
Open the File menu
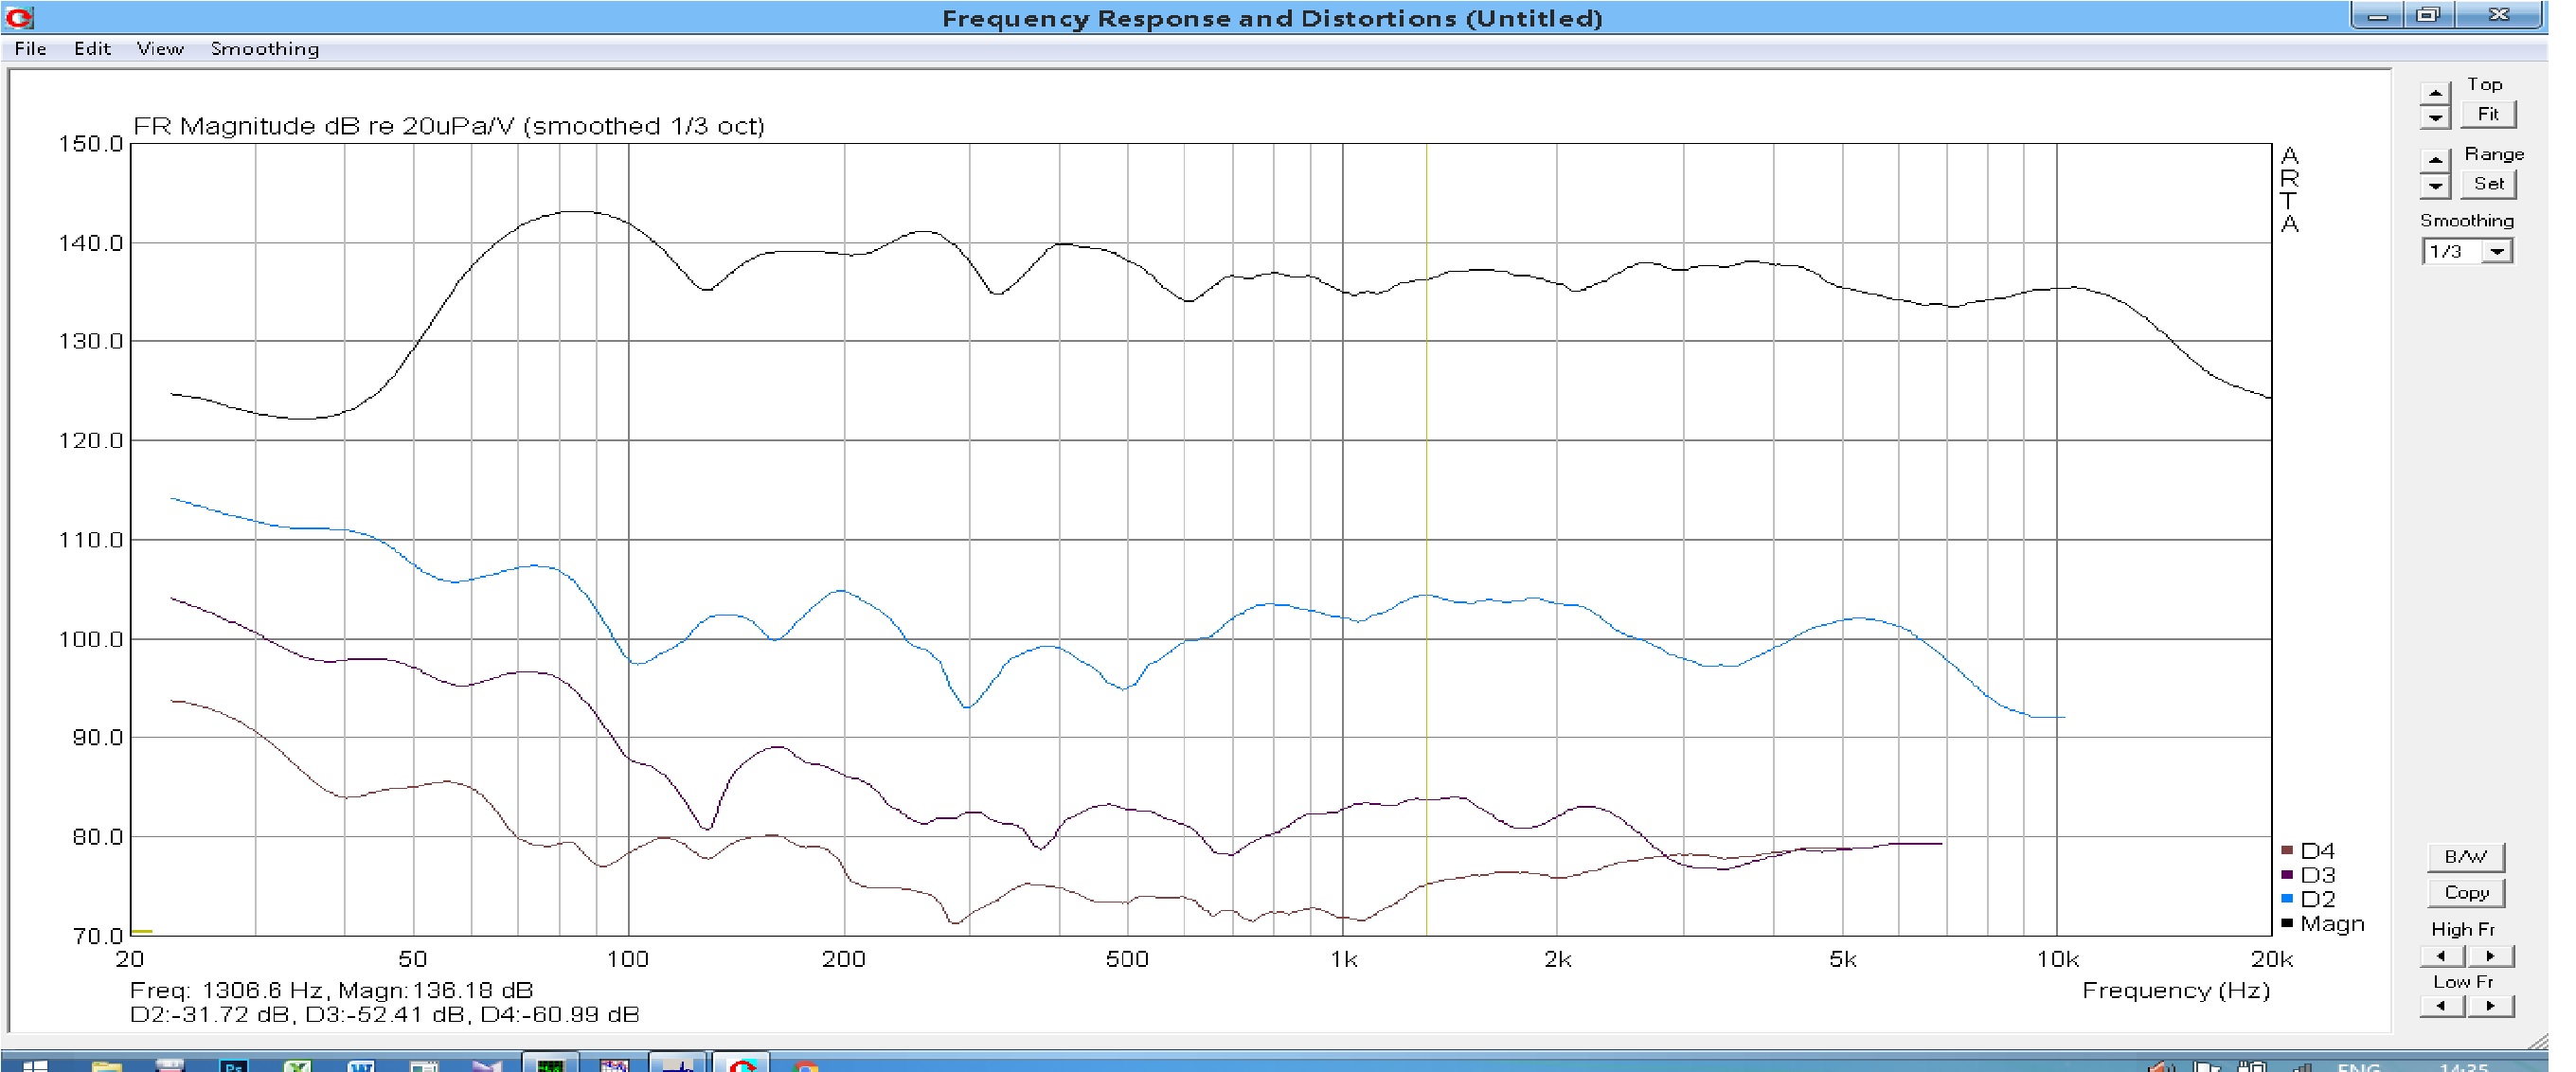click(30, 49)
